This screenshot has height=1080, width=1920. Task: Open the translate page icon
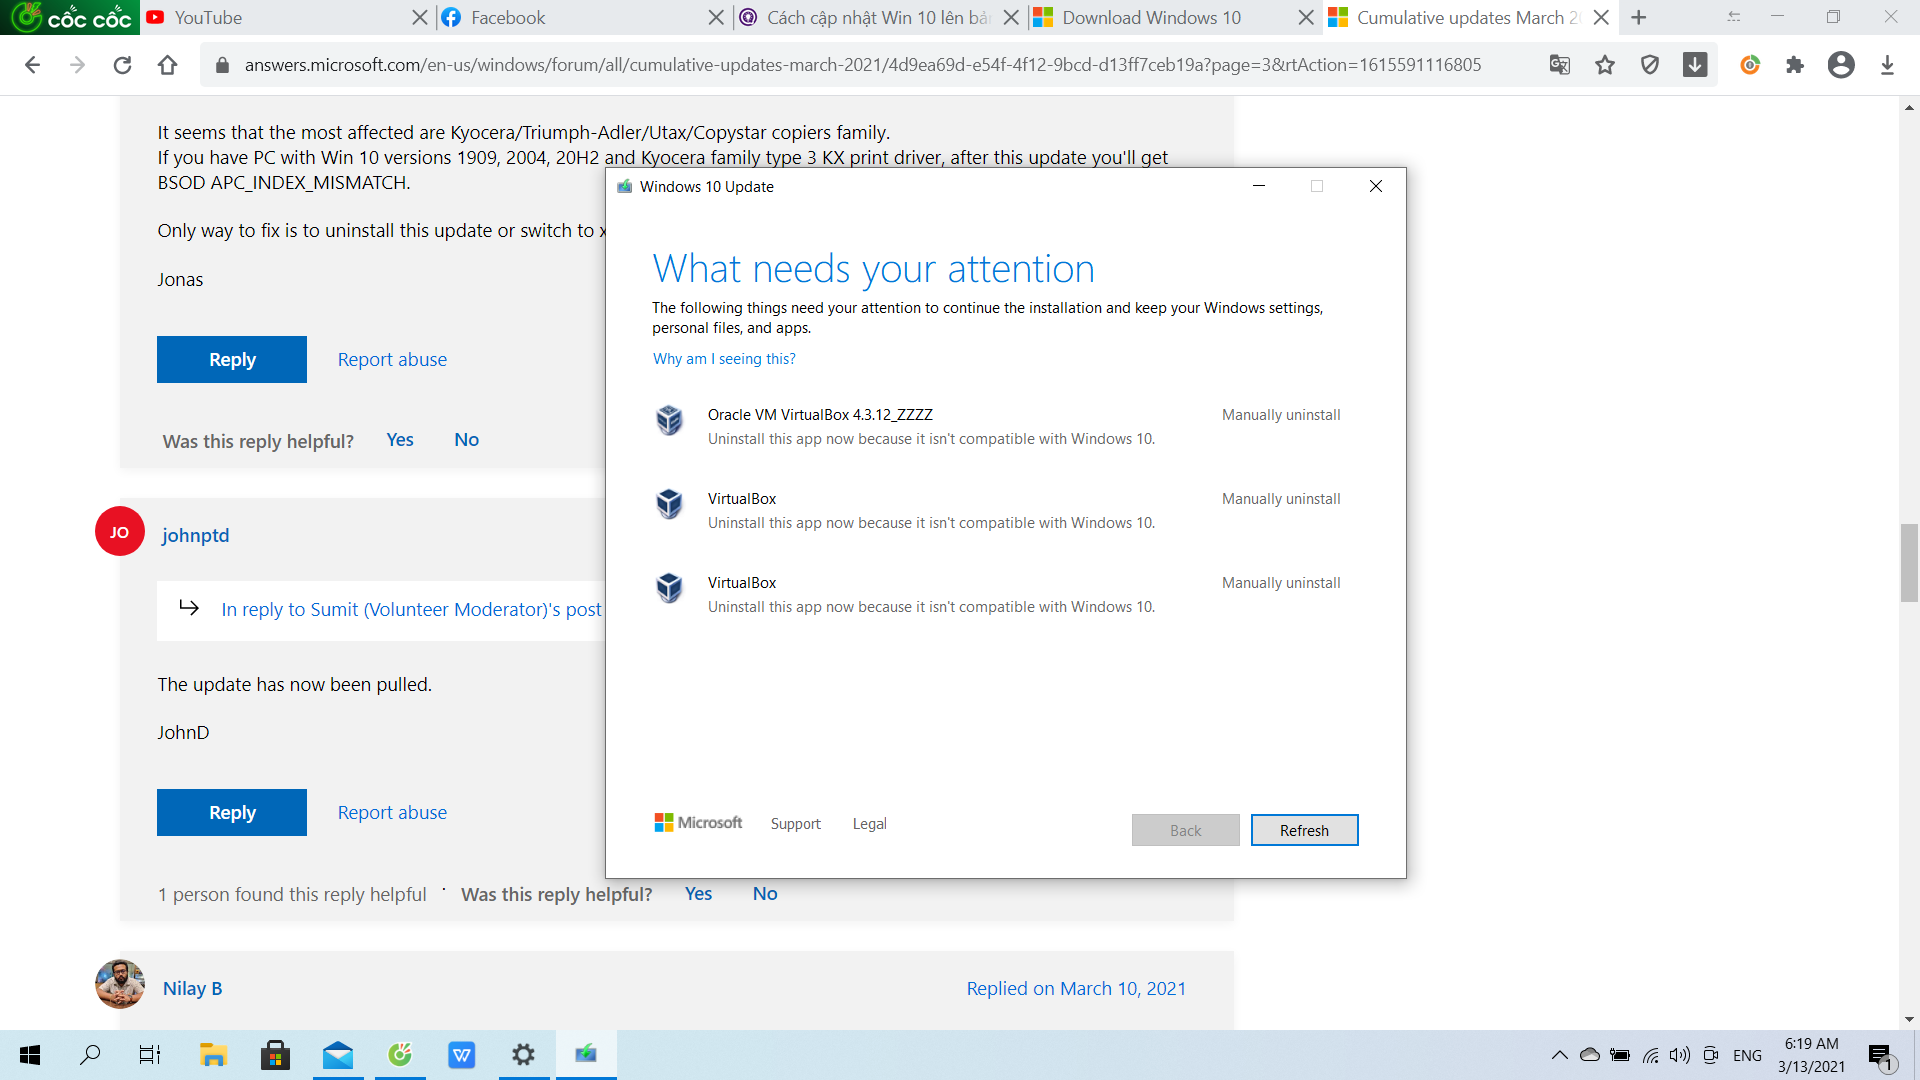1560,65
